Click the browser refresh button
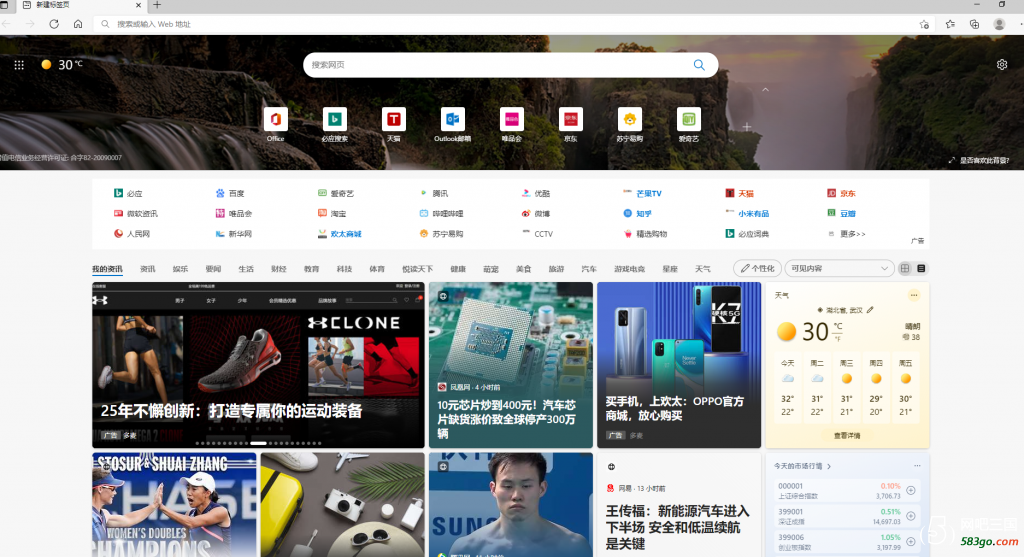The width and height of the screenshot is (1024, 557). [54, 24]
